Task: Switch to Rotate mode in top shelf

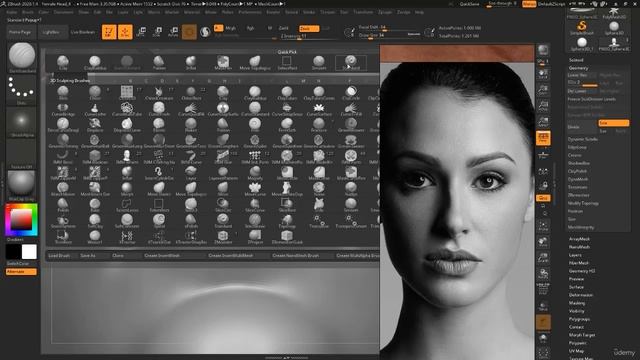Action: [x=173, y=32]
